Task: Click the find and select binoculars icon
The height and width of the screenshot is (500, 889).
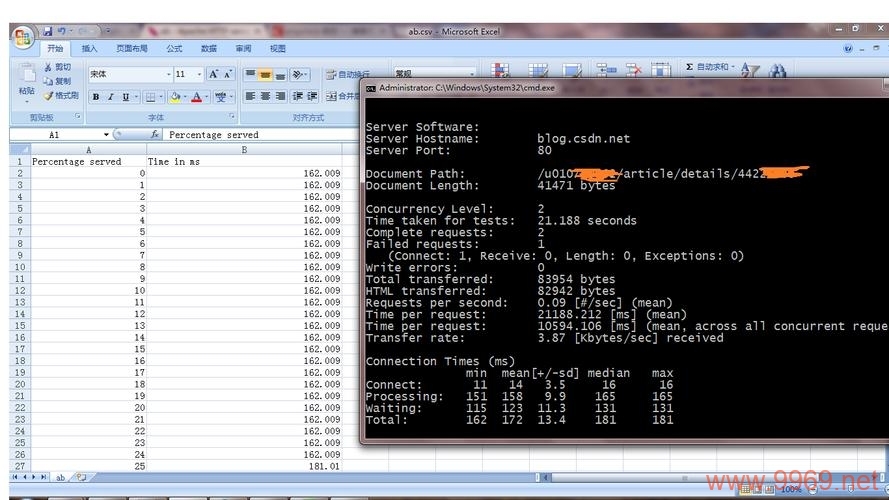Action: (x=777, y=70)
